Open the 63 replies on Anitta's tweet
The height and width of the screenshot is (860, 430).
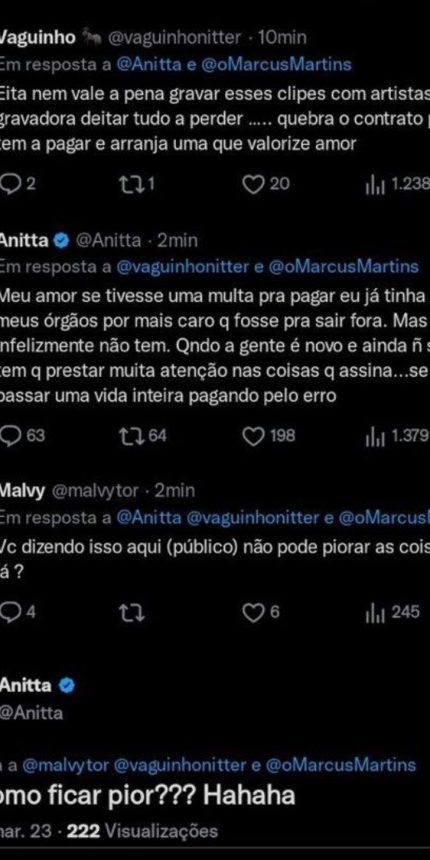coord(9,437)
